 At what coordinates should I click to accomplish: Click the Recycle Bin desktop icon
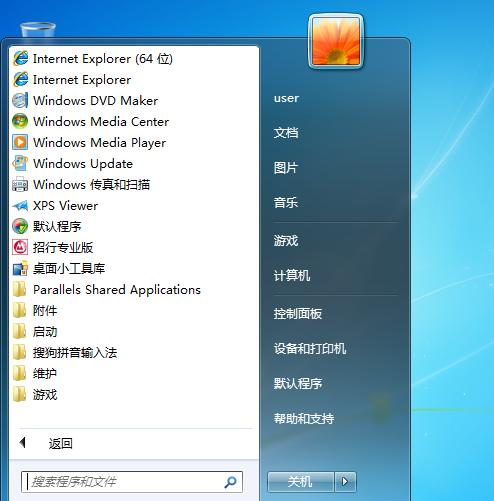[38, 30]
